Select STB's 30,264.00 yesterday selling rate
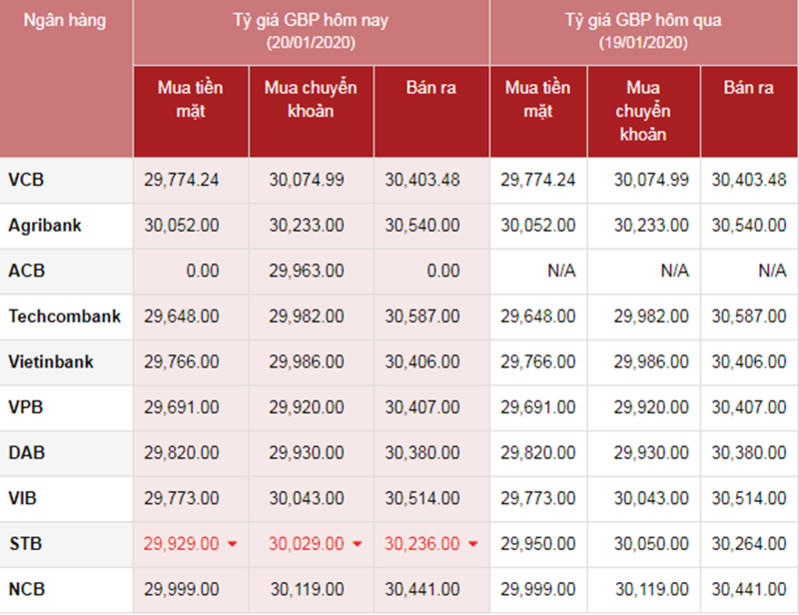Image resolution: width=799 pixels, height=615 pixels. pos(749,544)
